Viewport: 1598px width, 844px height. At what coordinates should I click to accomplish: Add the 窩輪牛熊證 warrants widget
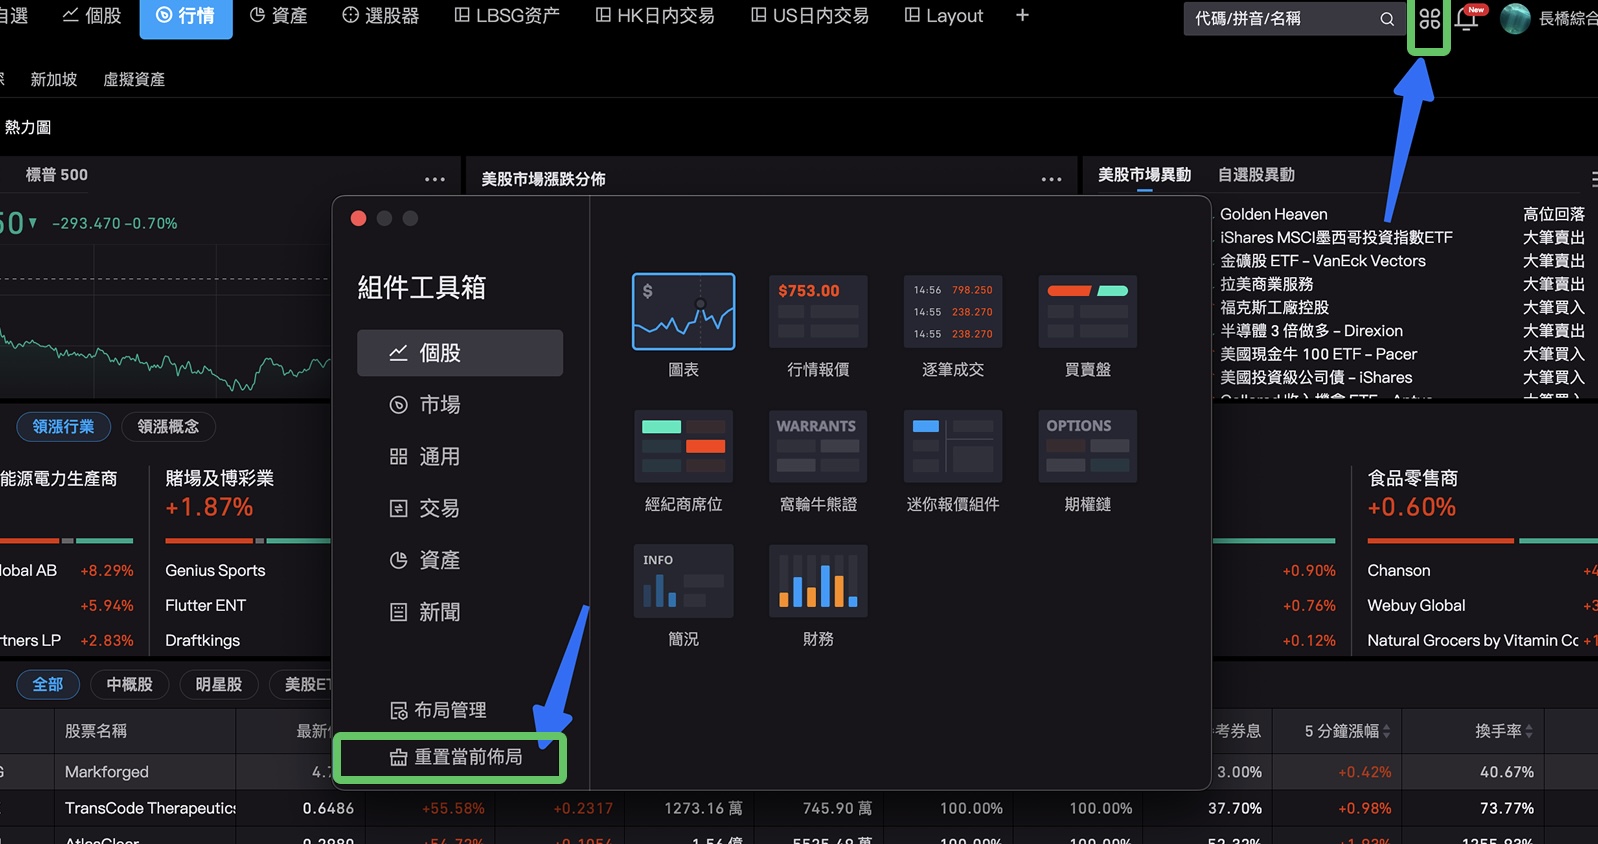tap(817, 447)
